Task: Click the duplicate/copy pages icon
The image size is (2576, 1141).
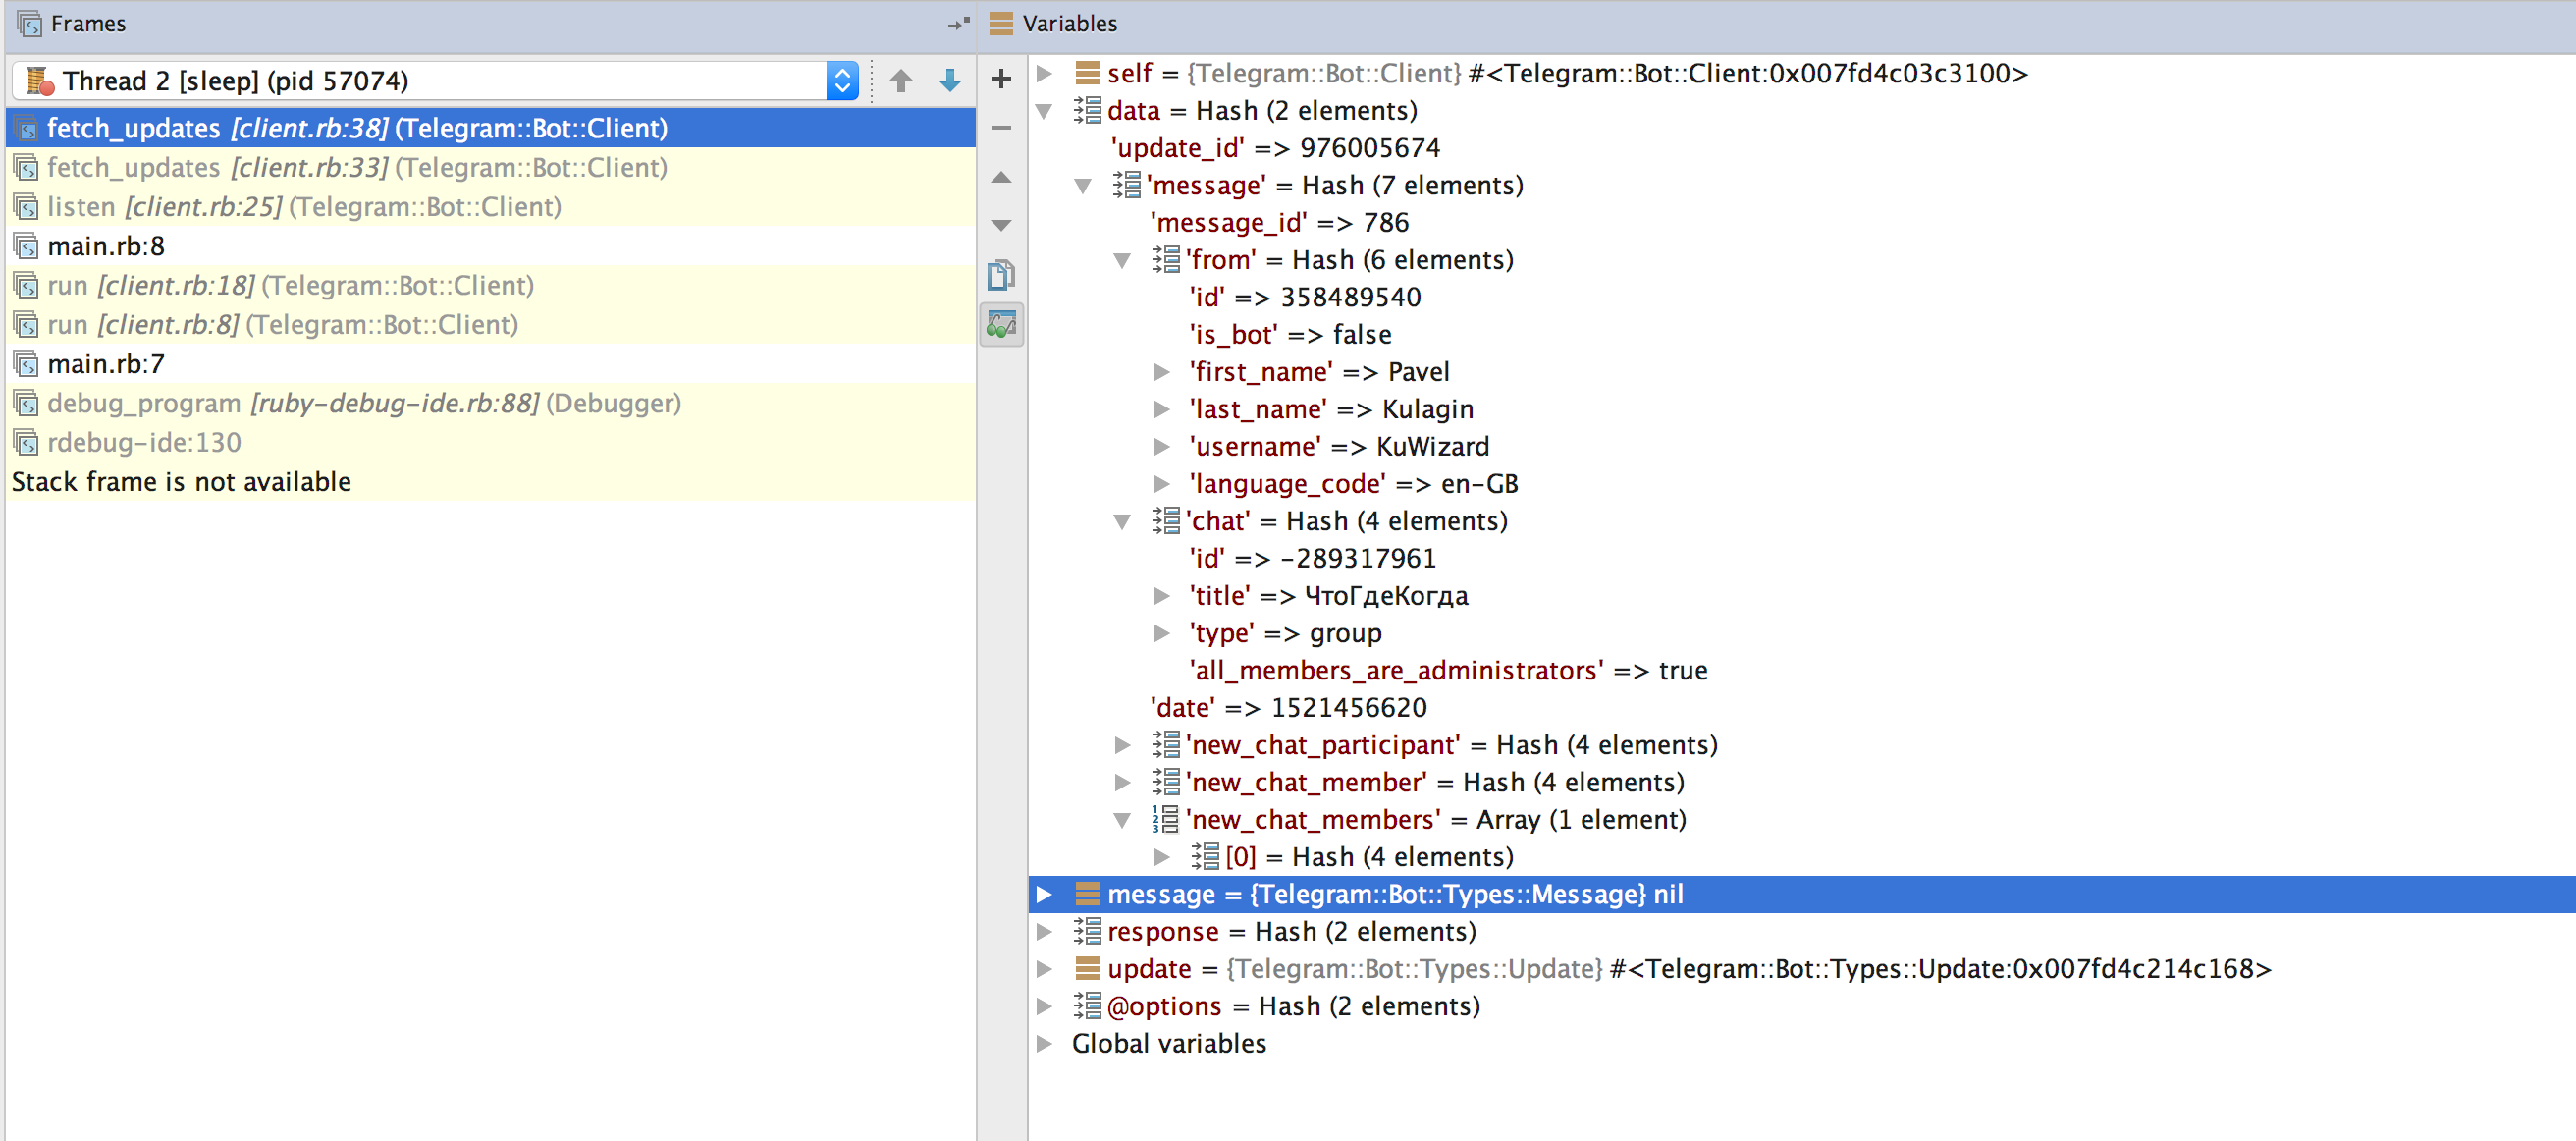Action: (1000, 274)
